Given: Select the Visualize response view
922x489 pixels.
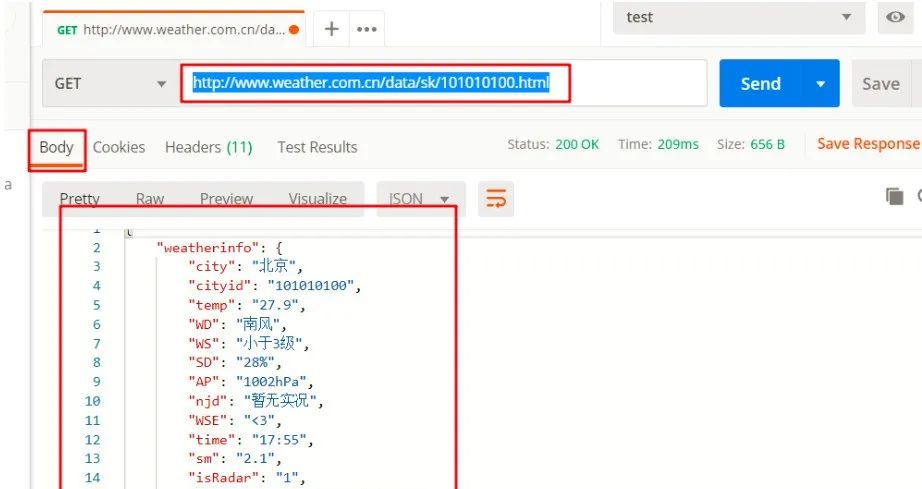Looking at the screenshot, I should tap(317, 199).
